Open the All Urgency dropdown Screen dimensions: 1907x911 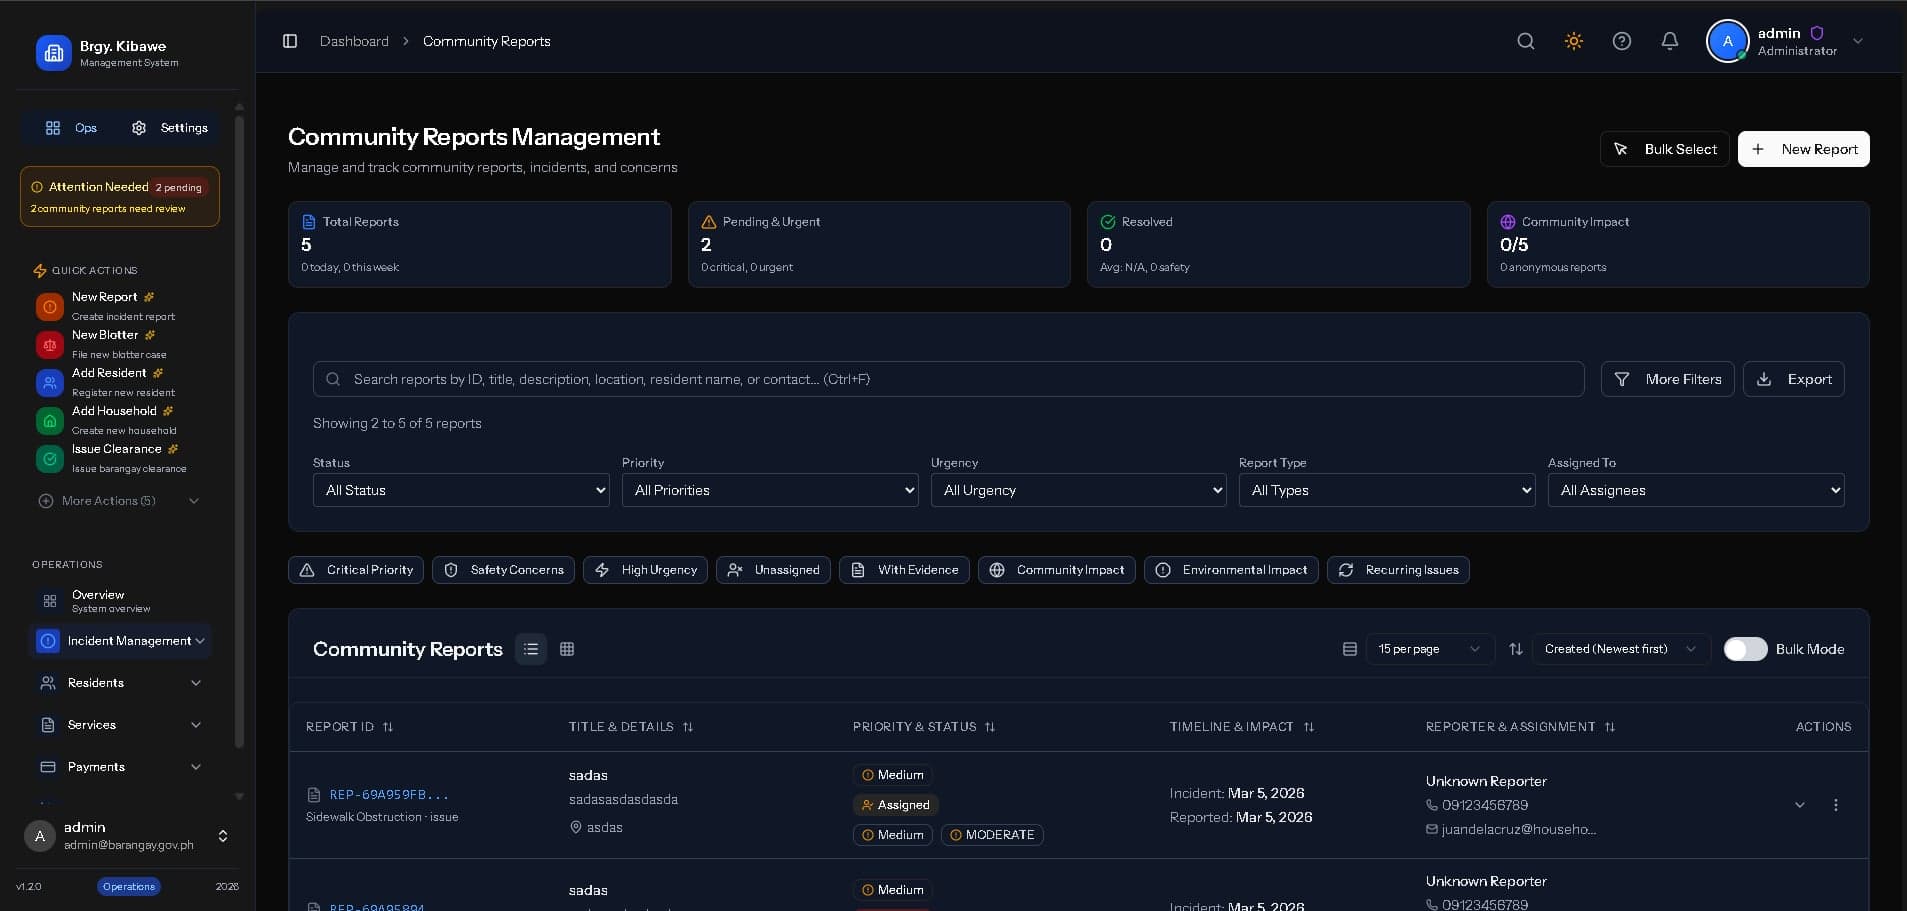pos(1078,490)
